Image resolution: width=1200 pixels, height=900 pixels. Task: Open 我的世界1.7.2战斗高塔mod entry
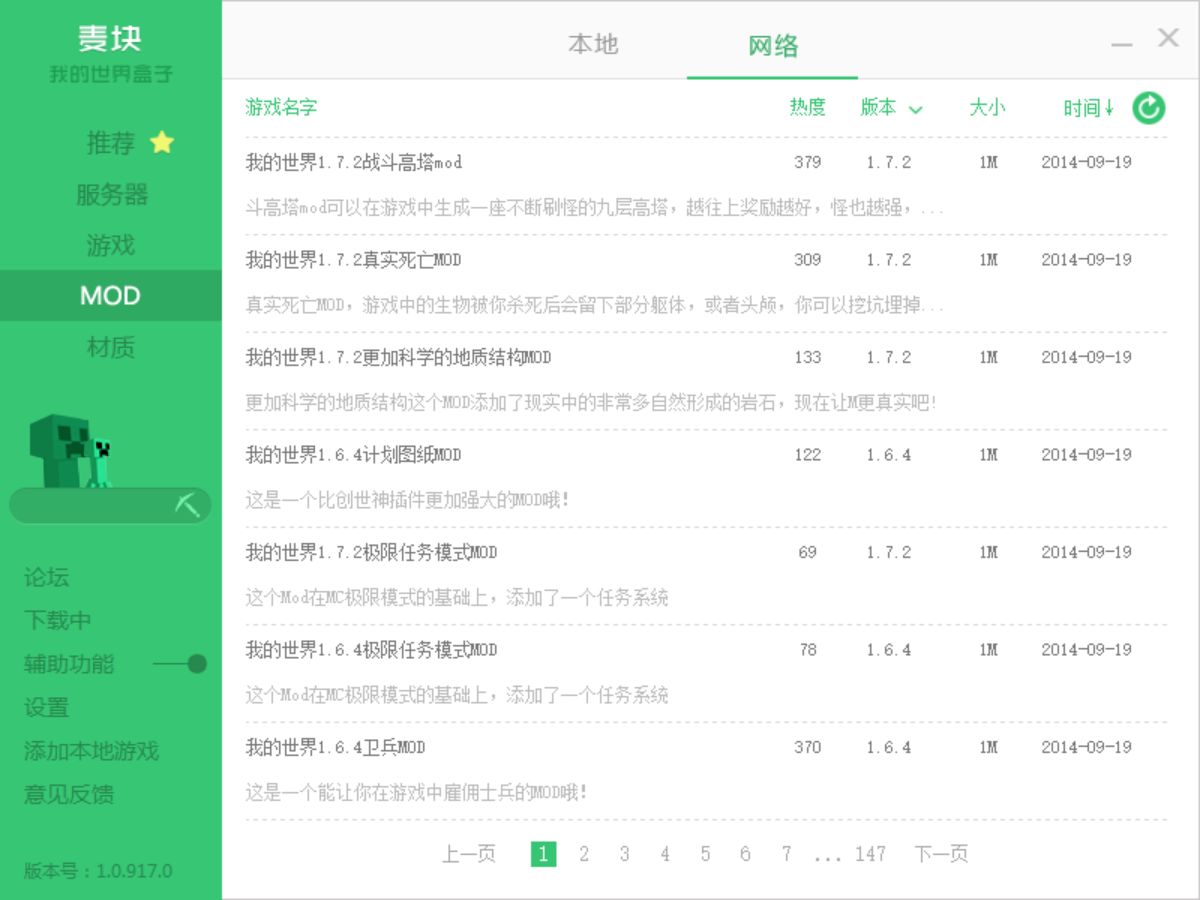355,162
